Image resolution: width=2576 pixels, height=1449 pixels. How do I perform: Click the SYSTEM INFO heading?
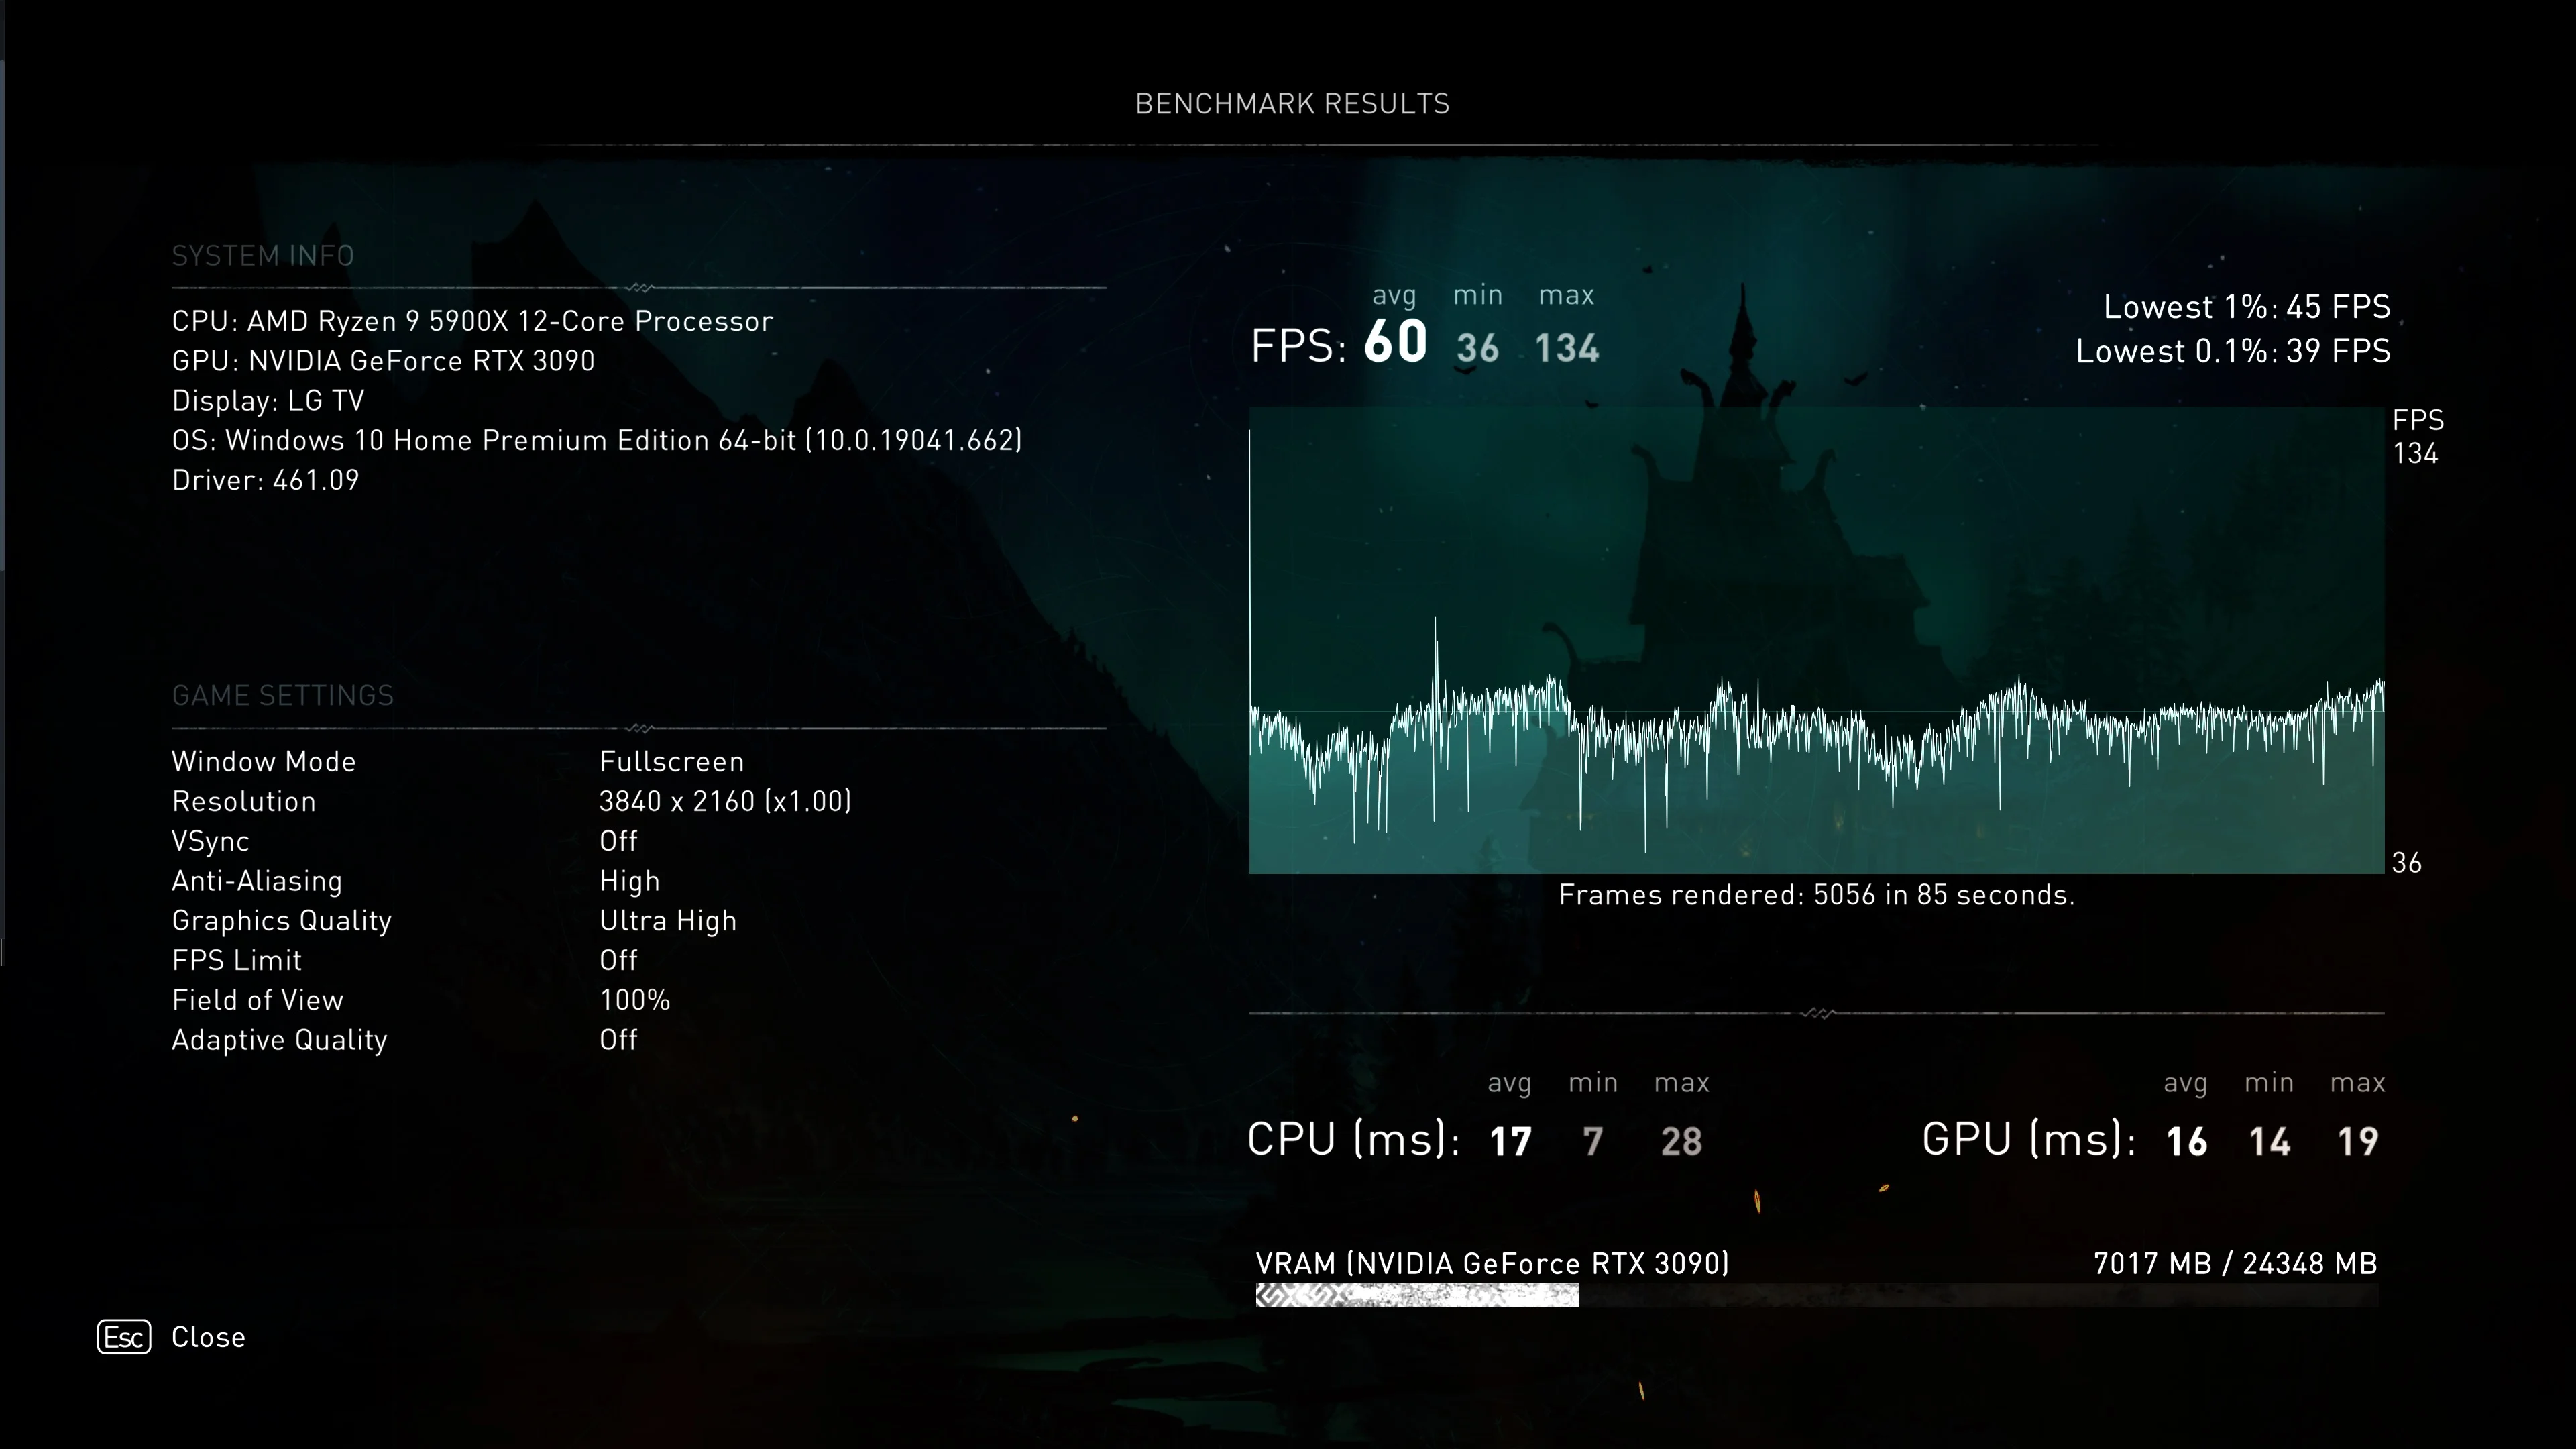[263, 256]
